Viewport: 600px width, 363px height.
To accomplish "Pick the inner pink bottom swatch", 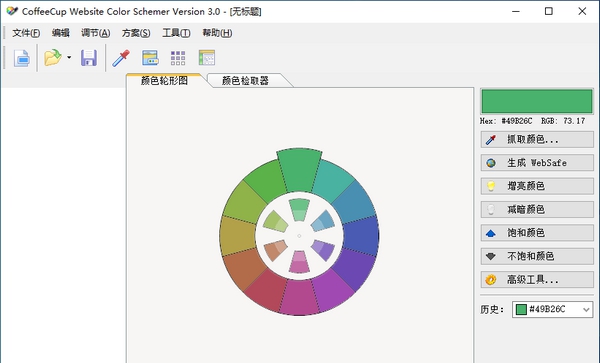I will pos(299,262).
